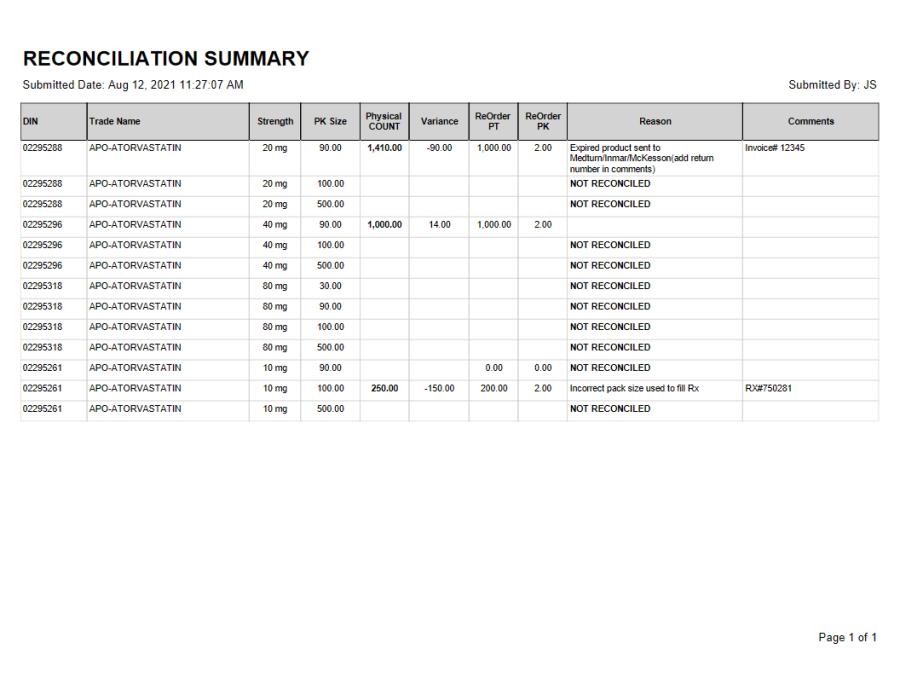Click the Strength column header
The width and height of the screenshot is (900, 695).
click(275, 121)
